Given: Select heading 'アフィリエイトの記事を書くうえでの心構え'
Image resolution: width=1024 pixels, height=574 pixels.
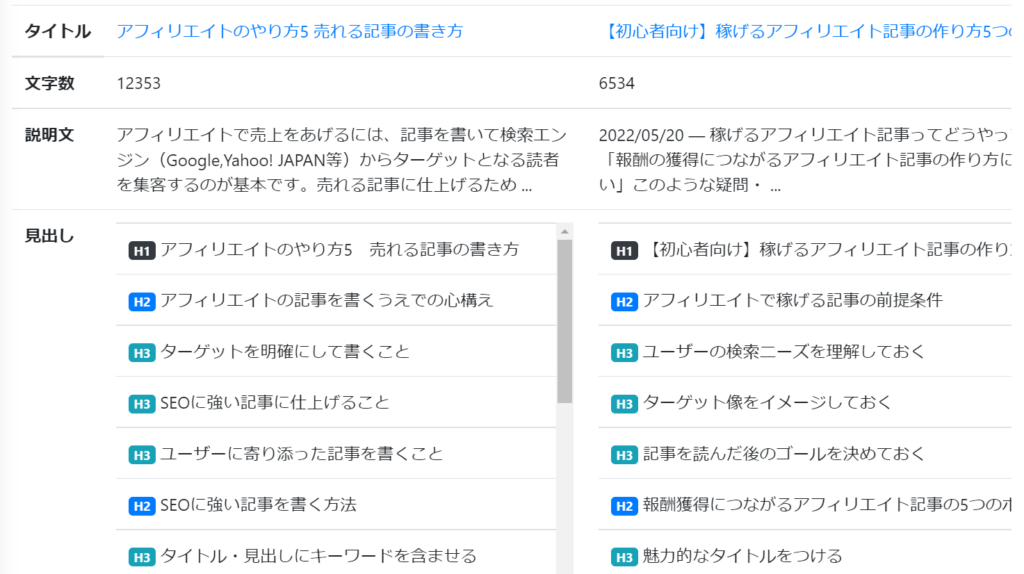Looking at the screenshot, I should [x=327, y=300].
